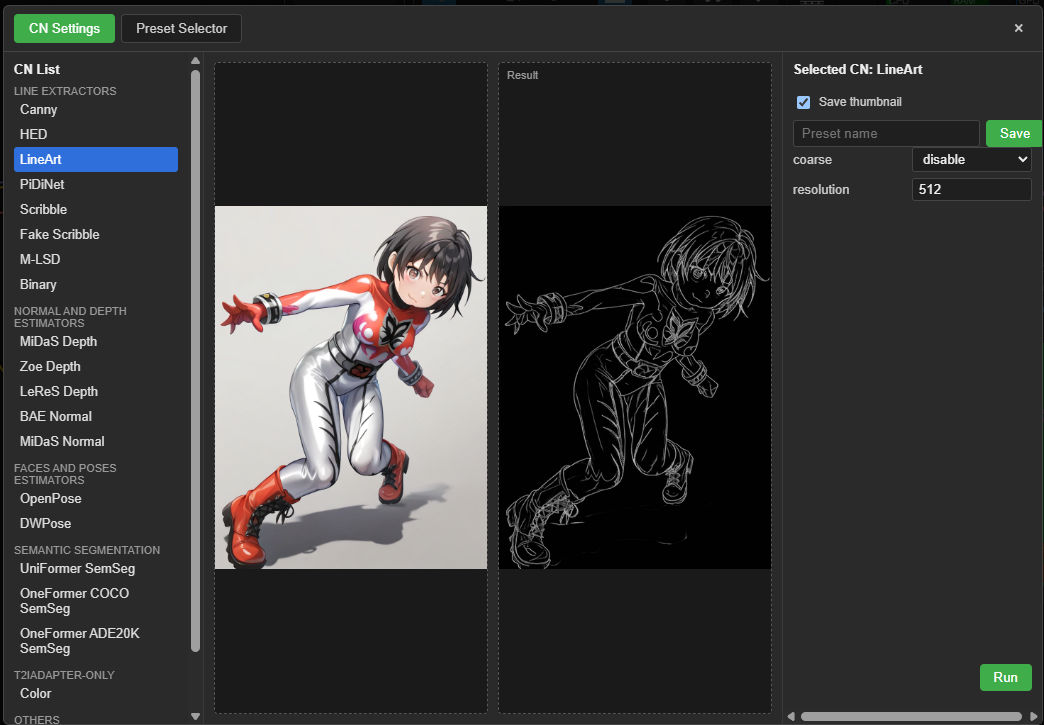Click the horizontal scrollbar left arrow
The height and width of the screenshot is (725, 1044).
791,716
